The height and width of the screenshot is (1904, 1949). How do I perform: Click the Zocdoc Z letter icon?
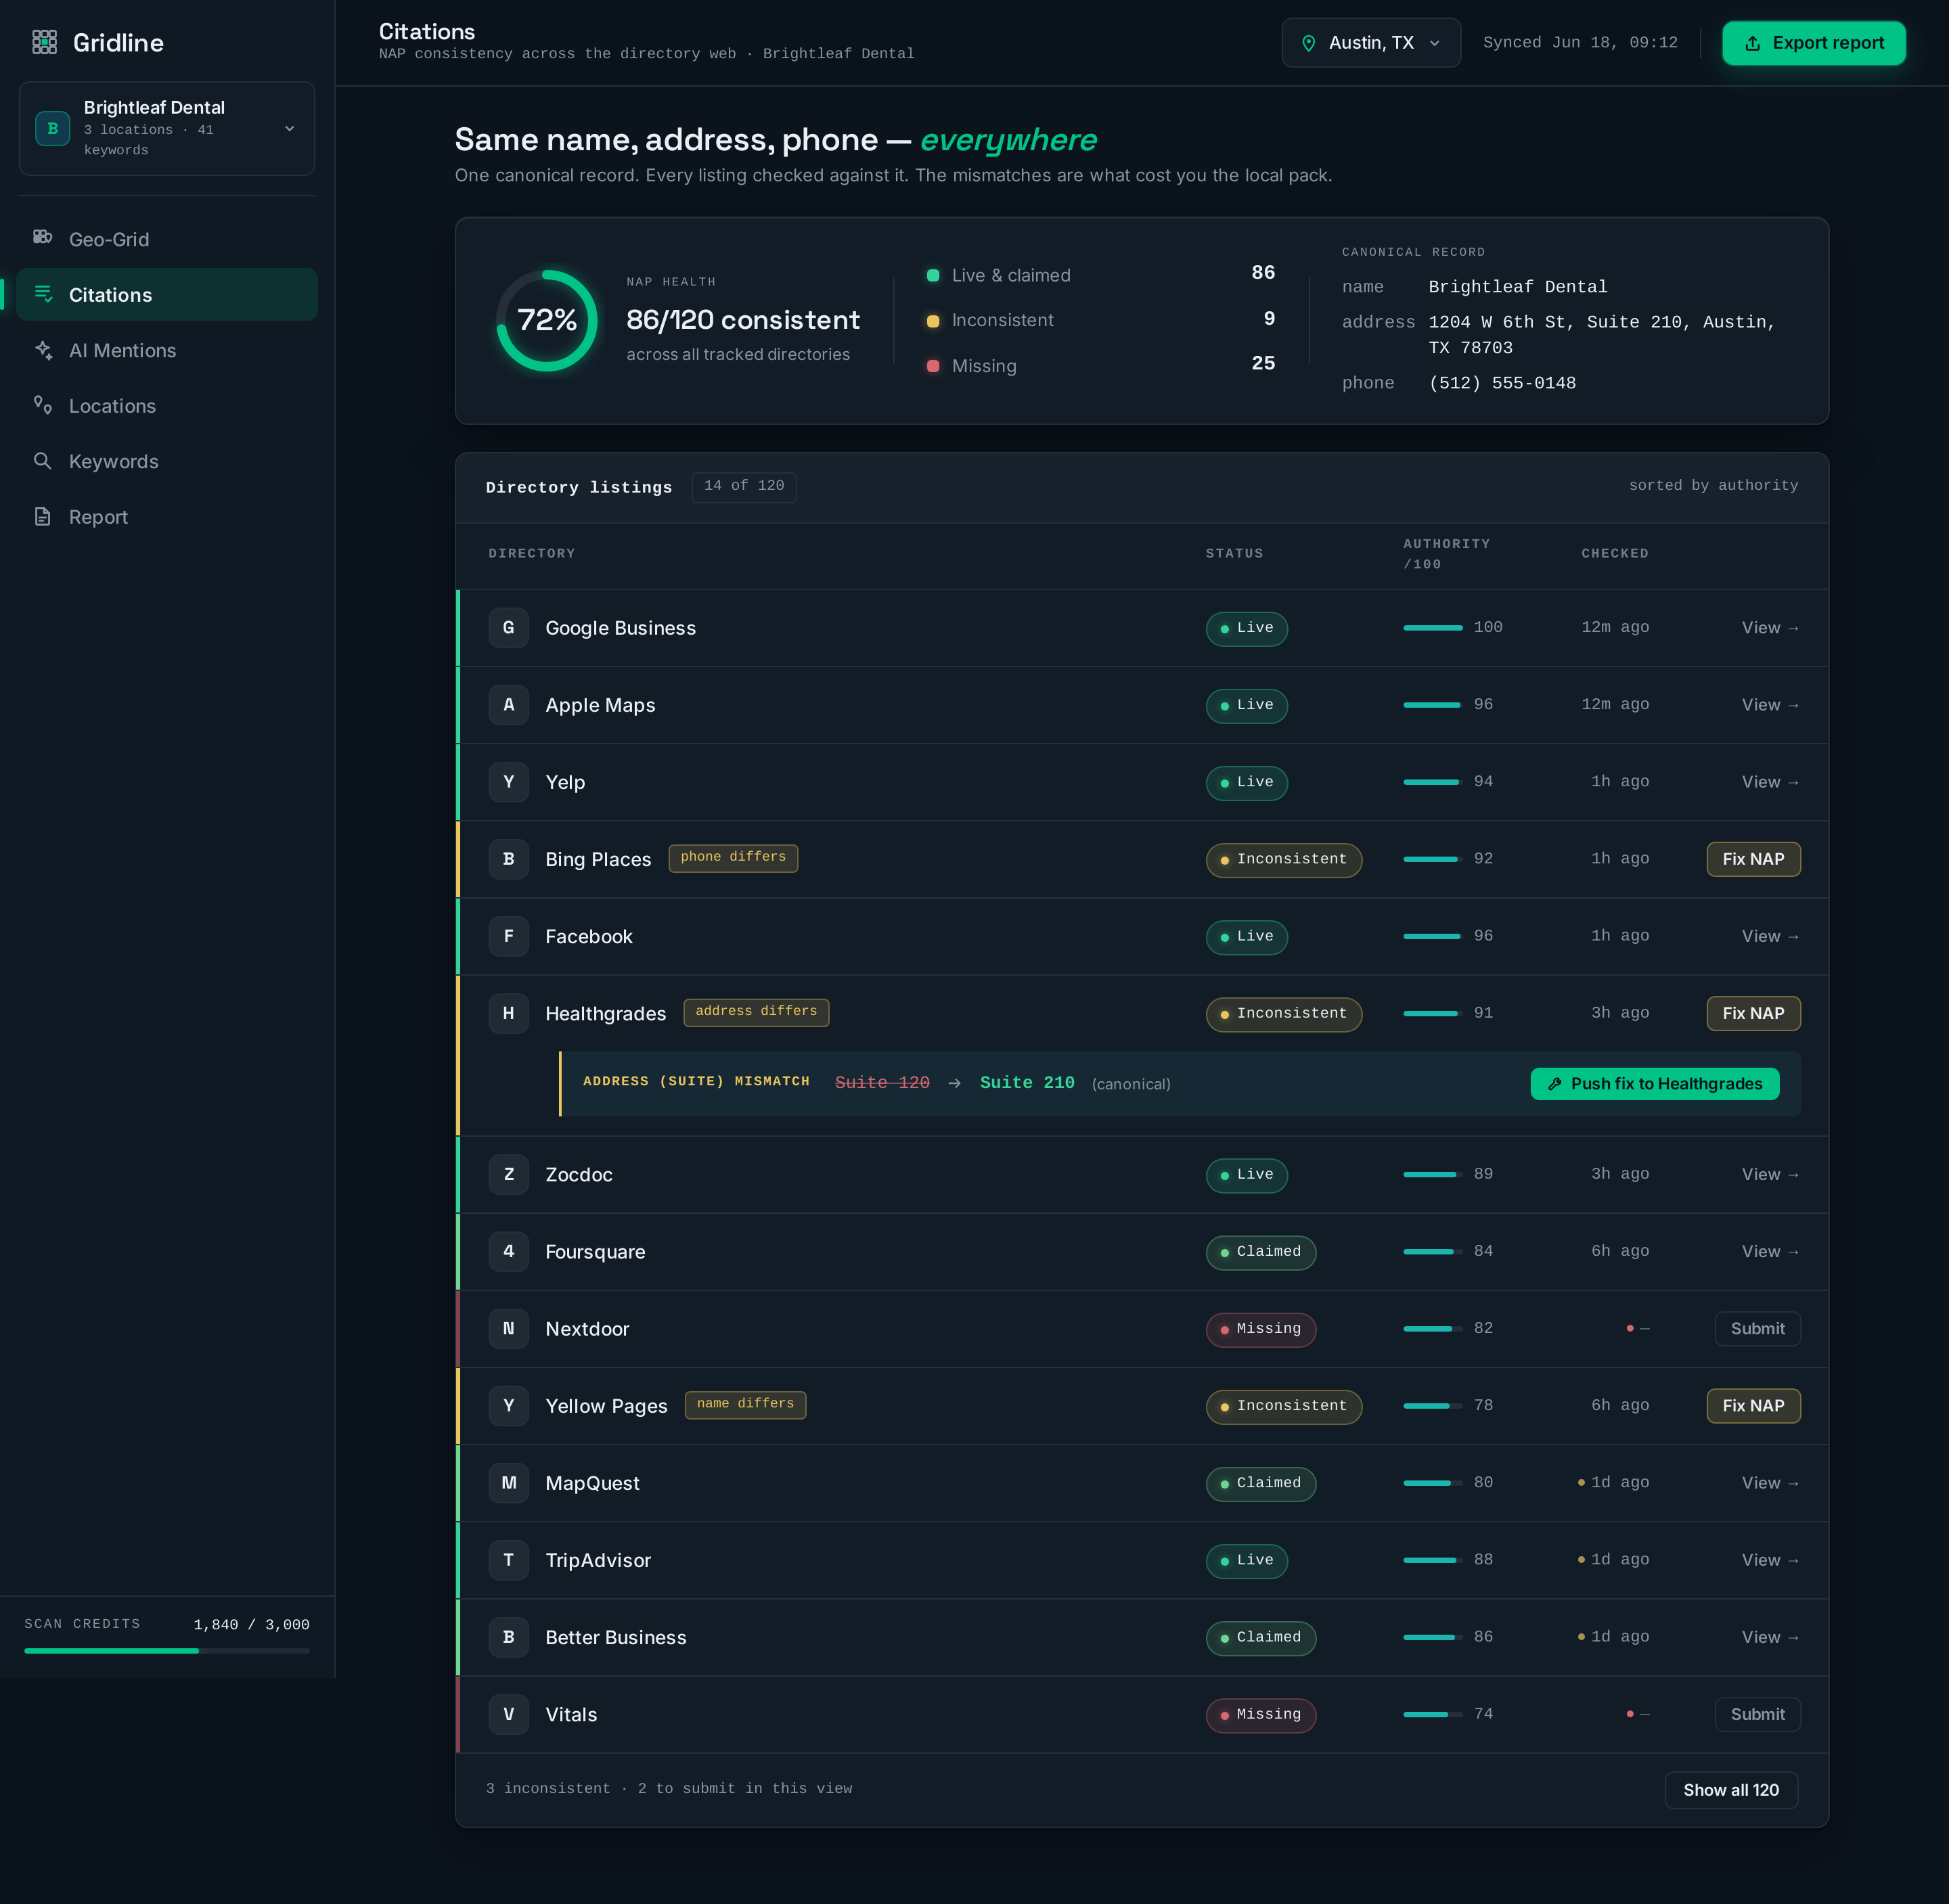(508, 1174)
